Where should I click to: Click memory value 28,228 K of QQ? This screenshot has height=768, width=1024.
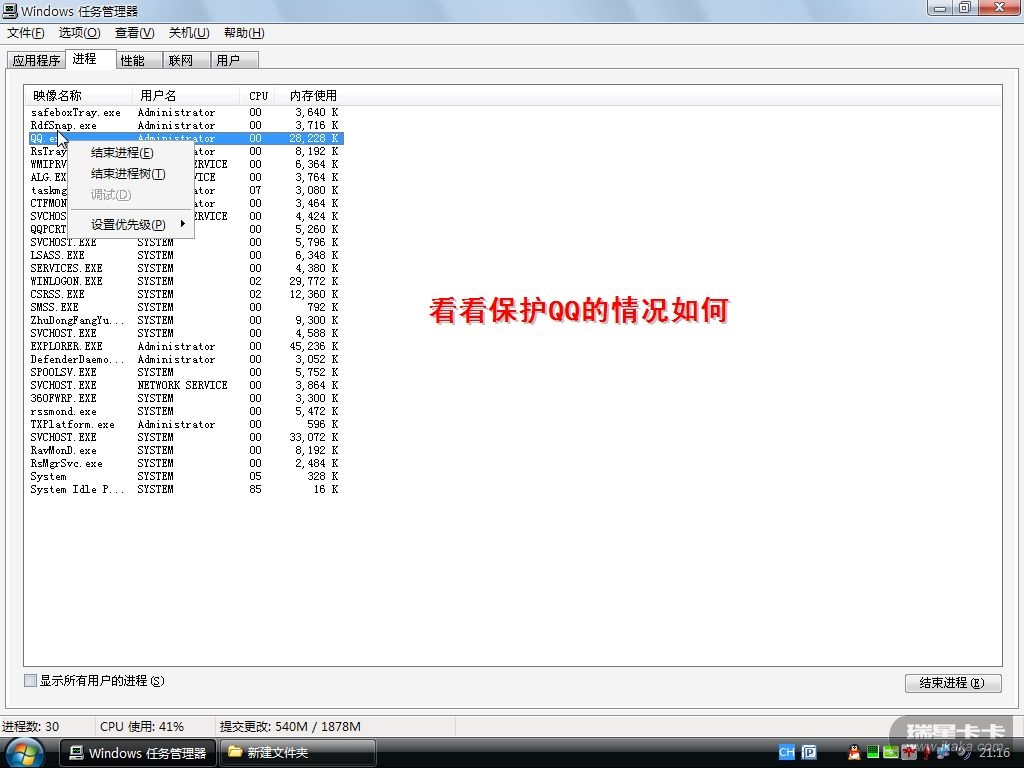313,138
